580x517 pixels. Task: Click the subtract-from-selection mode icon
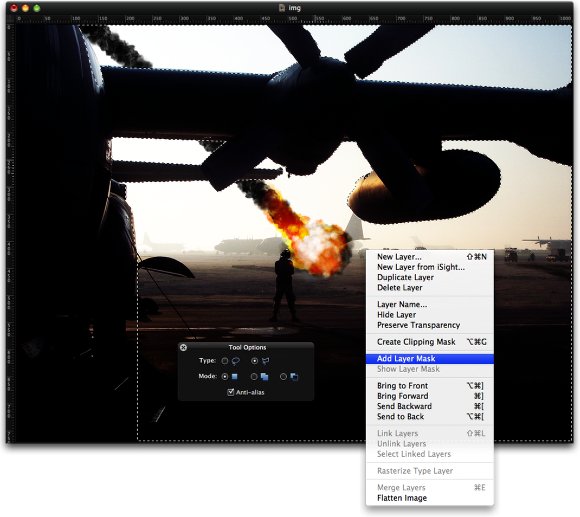[x=294, y=376]
